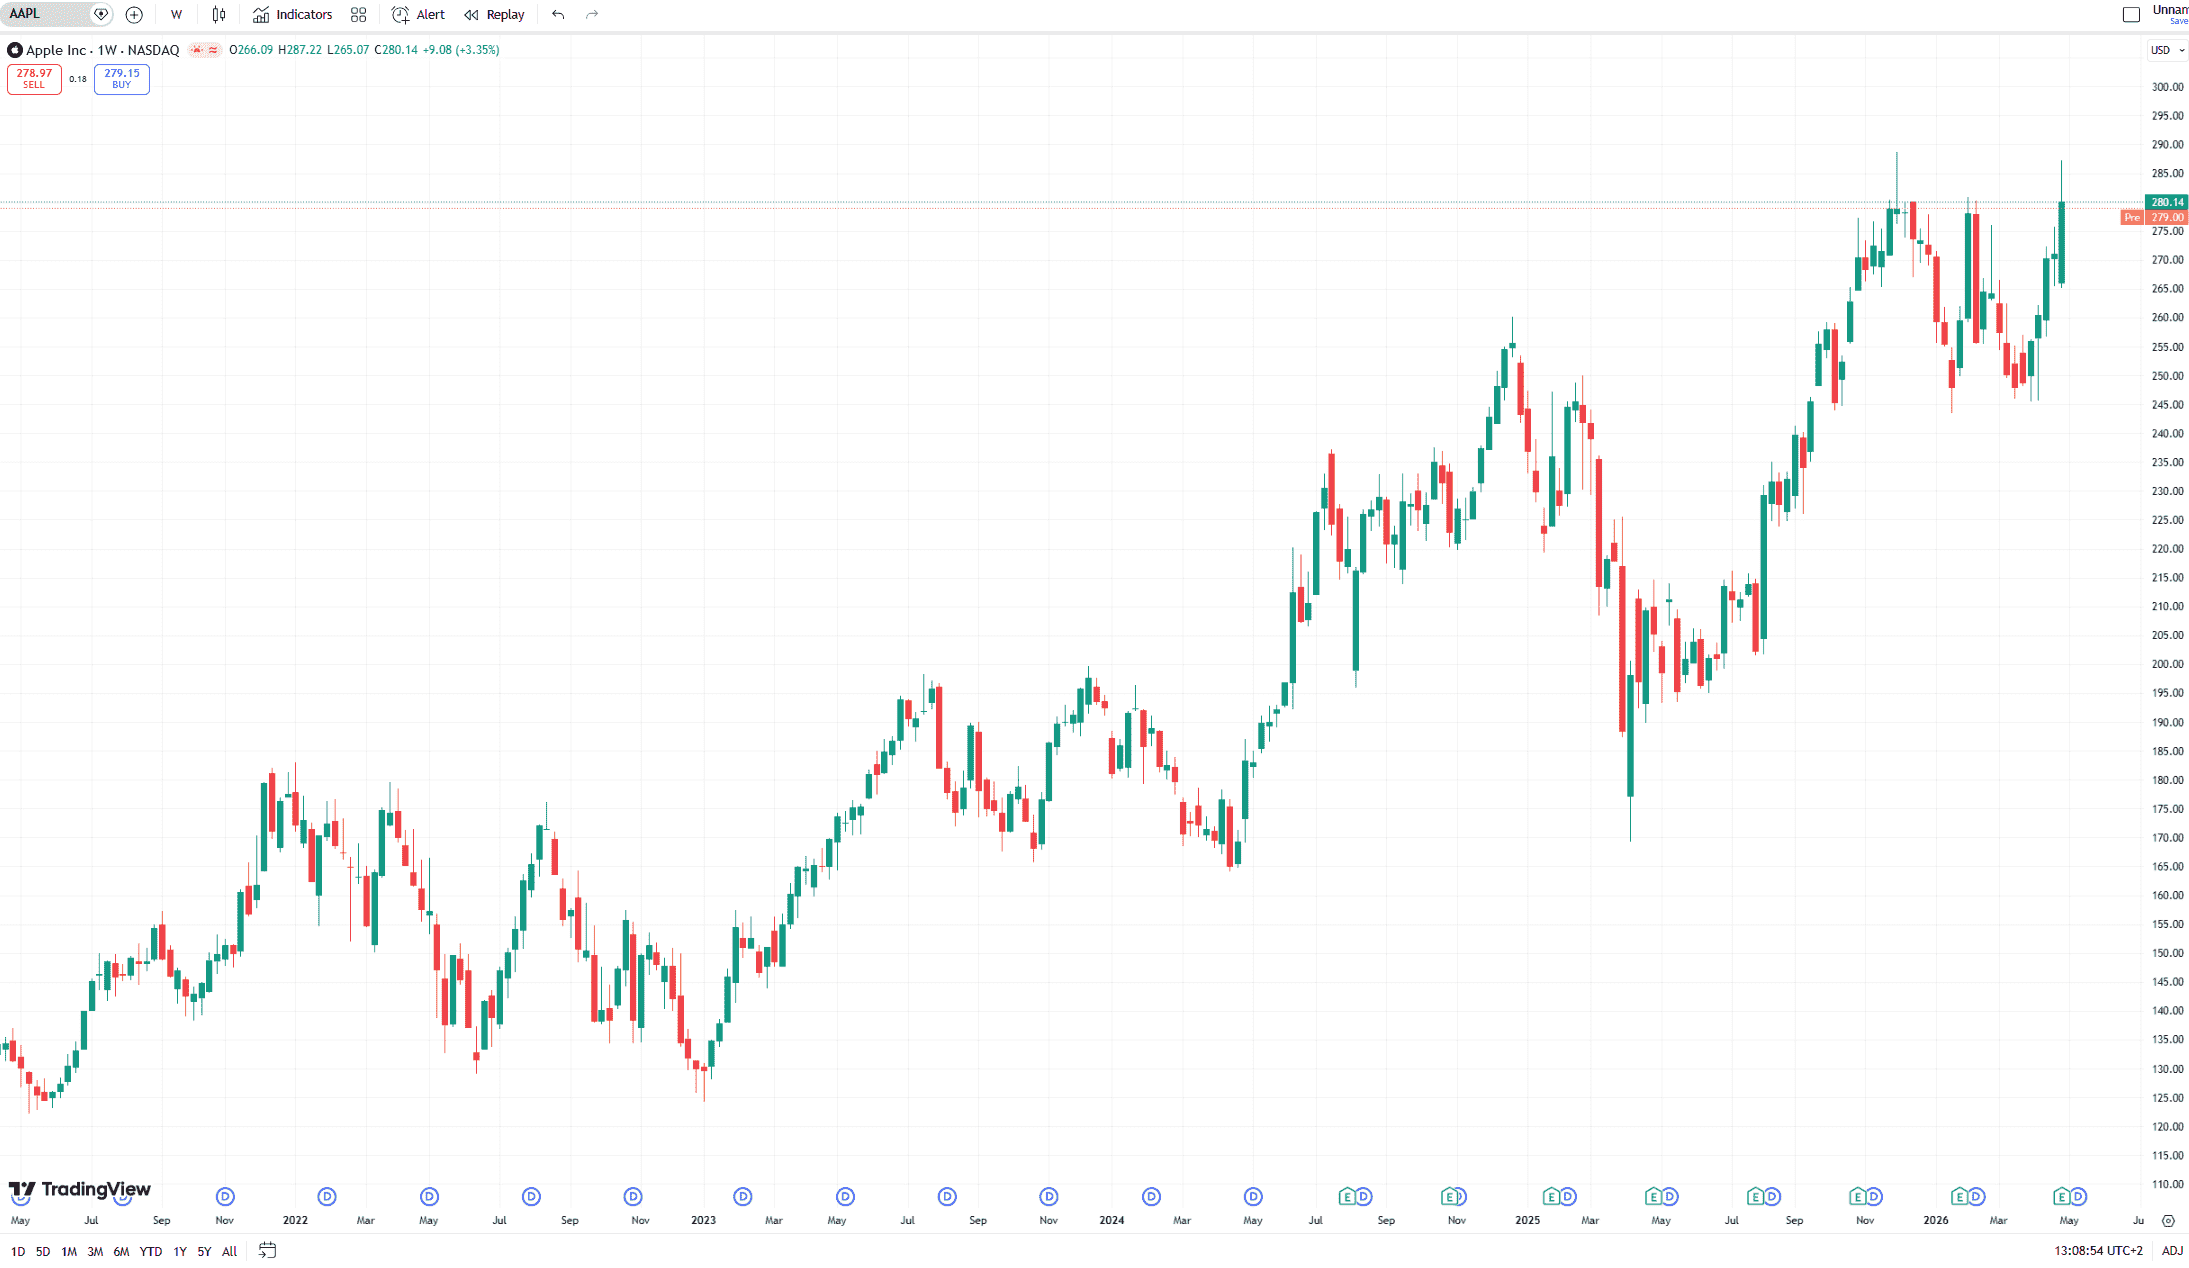Click earnings E marker before Sep 2025
Viewport: 2189px width, 1268px height.
1755,1197
